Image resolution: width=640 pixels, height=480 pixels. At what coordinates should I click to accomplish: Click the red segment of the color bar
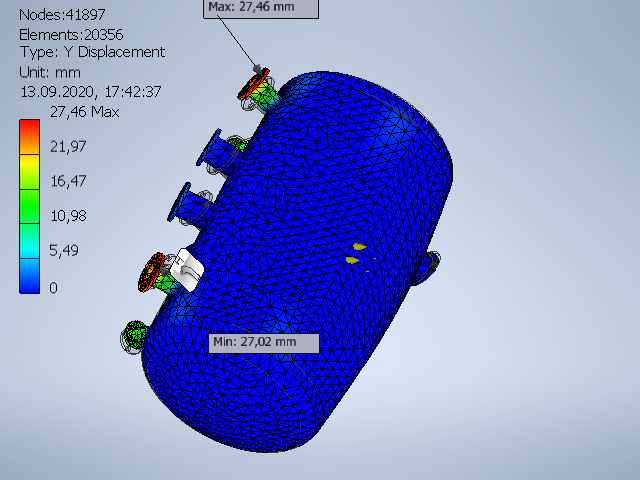(29, 137)
